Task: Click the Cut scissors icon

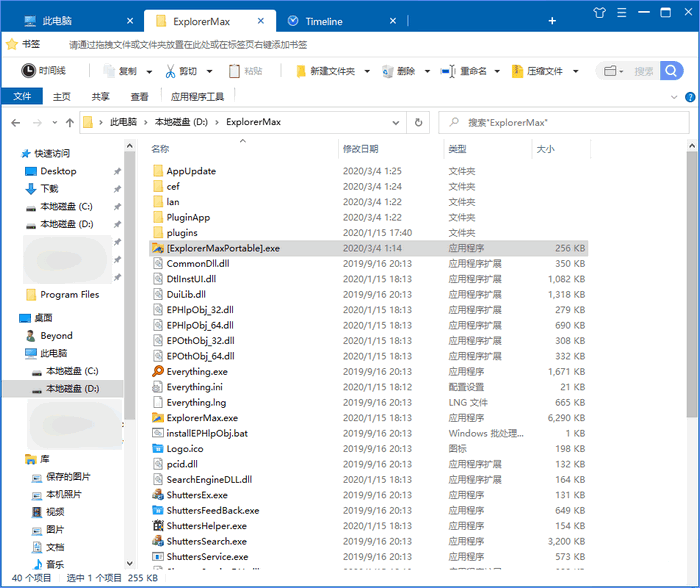Action: pyautogui.click(x=170, y=71)
